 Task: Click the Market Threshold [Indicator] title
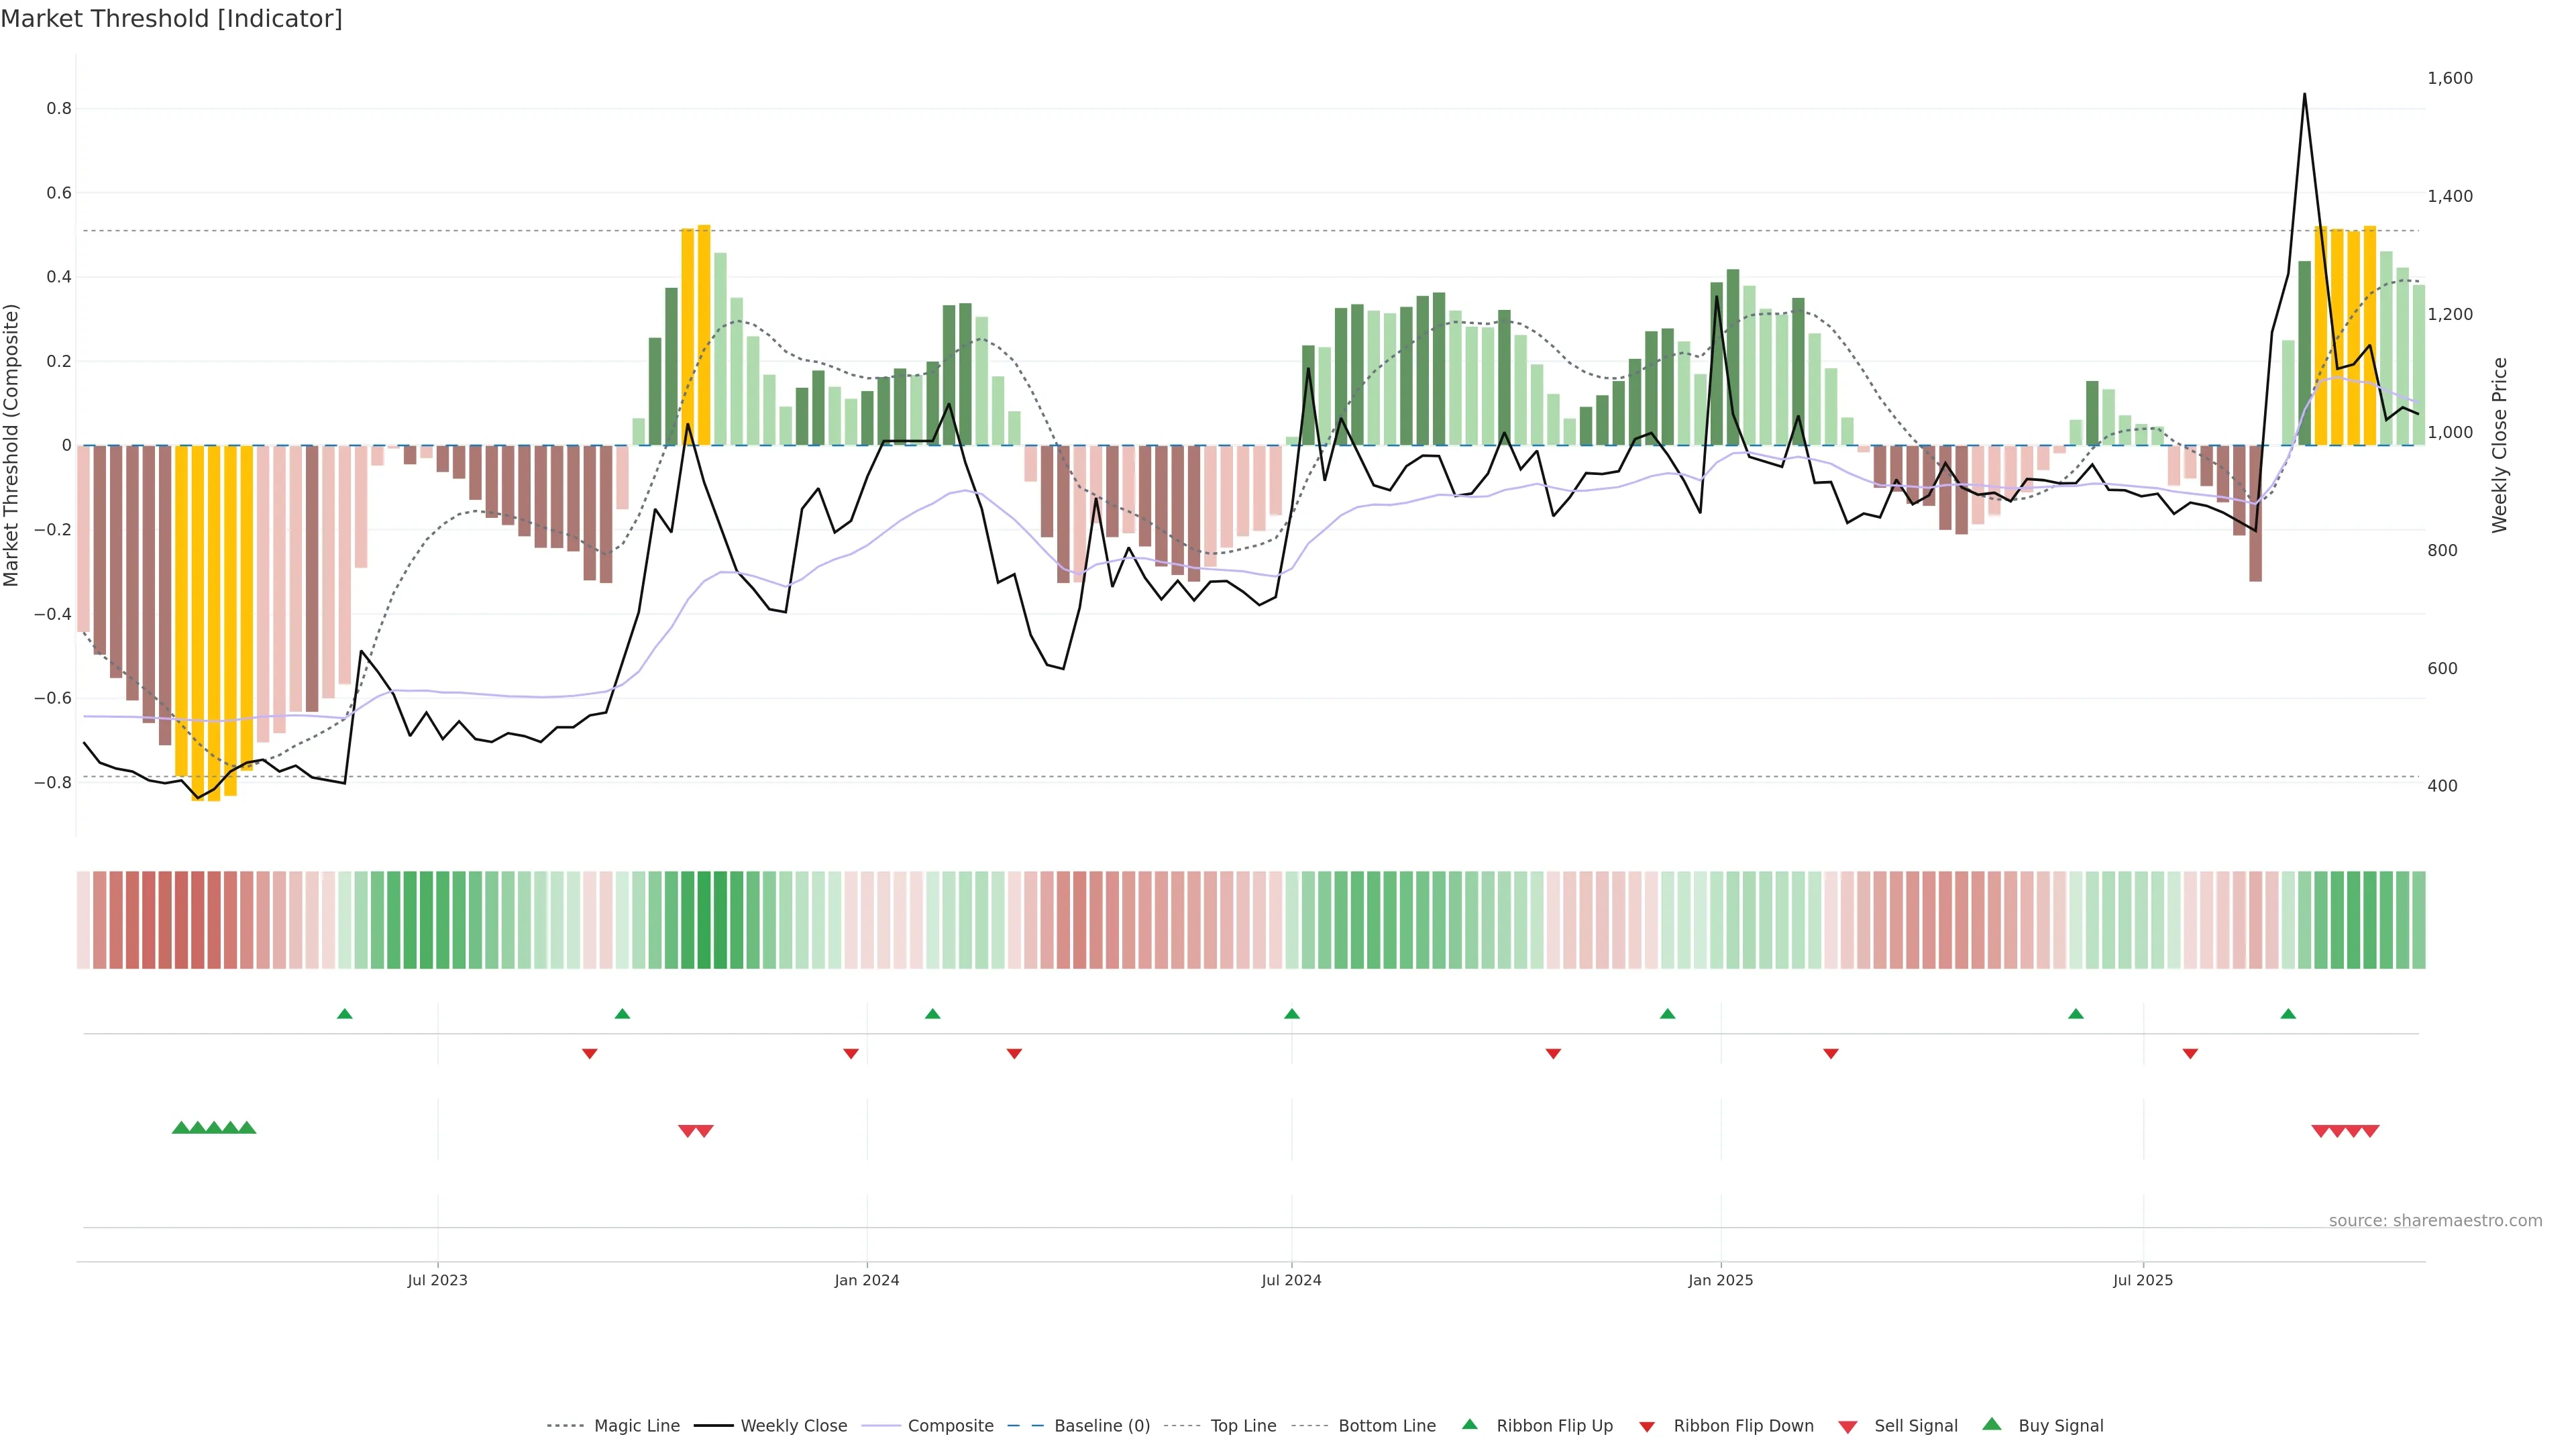click(x=171, y=19)
